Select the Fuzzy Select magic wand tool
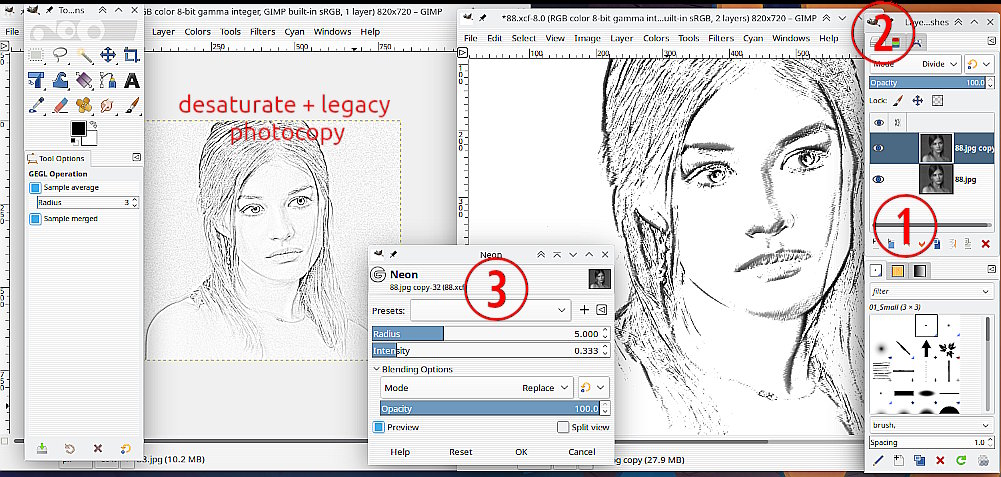This screenshot has width=1001, height=477. coord(84,56)
